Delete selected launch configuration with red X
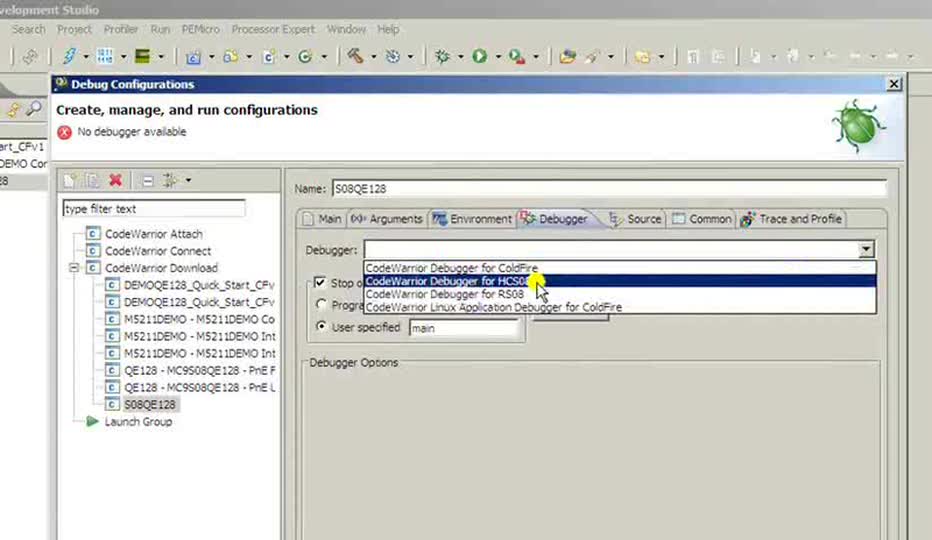Image resolution: width=932 pixels, height=540 pixels. [x=115, y=181]
